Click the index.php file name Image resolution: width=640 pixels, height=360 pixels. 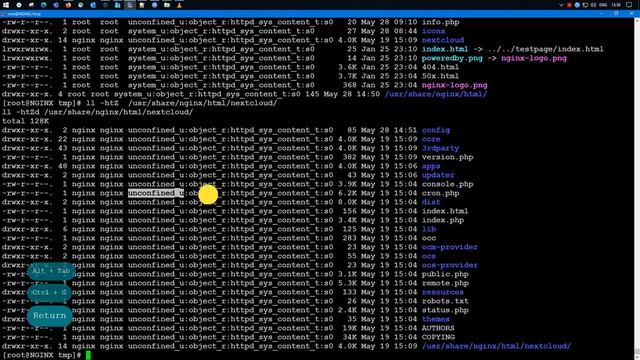click(443, 220)
